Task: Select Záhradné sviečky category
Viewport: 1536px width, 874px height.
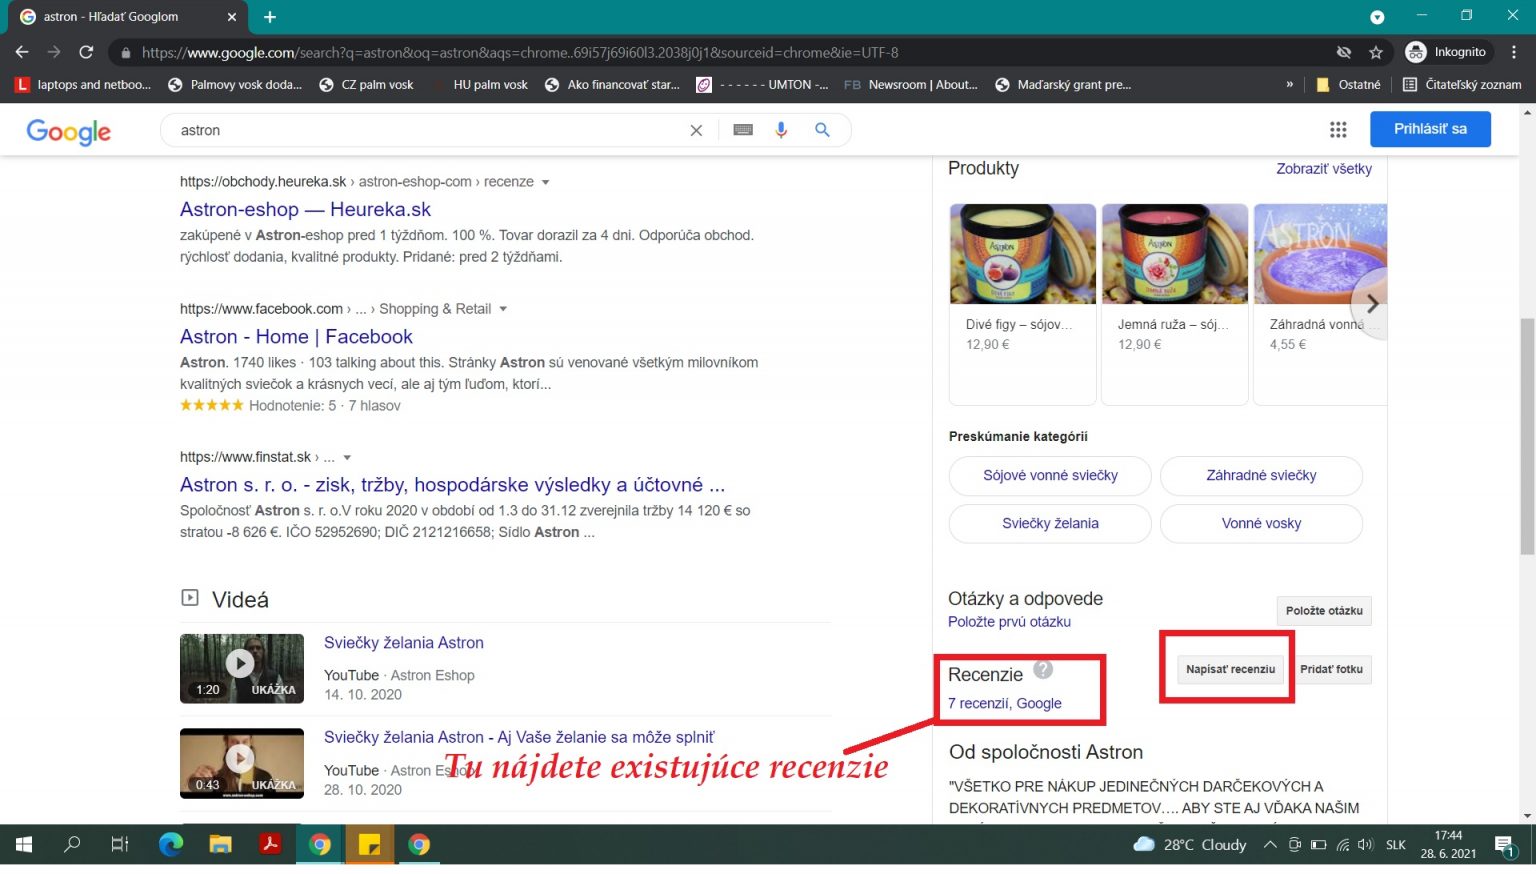Action: point(1261,476)
